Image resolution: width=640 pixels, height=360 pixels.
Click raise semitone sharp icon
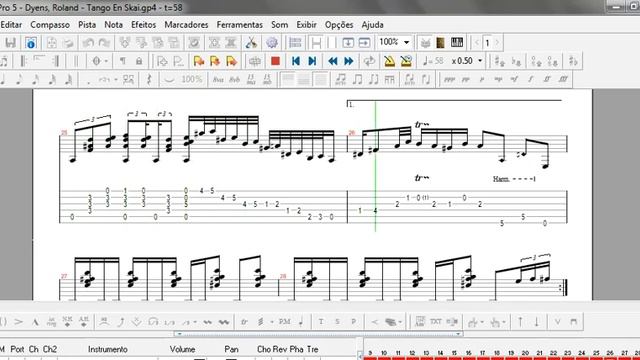500,61
